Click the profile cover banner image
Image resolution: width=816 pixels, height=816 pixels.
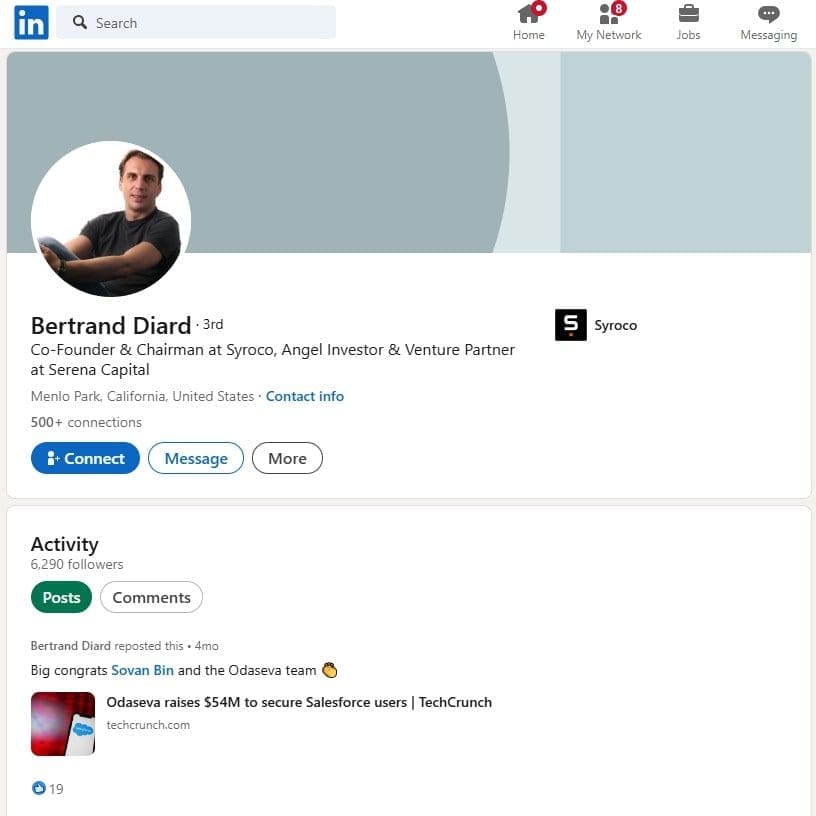click(409, 152)
